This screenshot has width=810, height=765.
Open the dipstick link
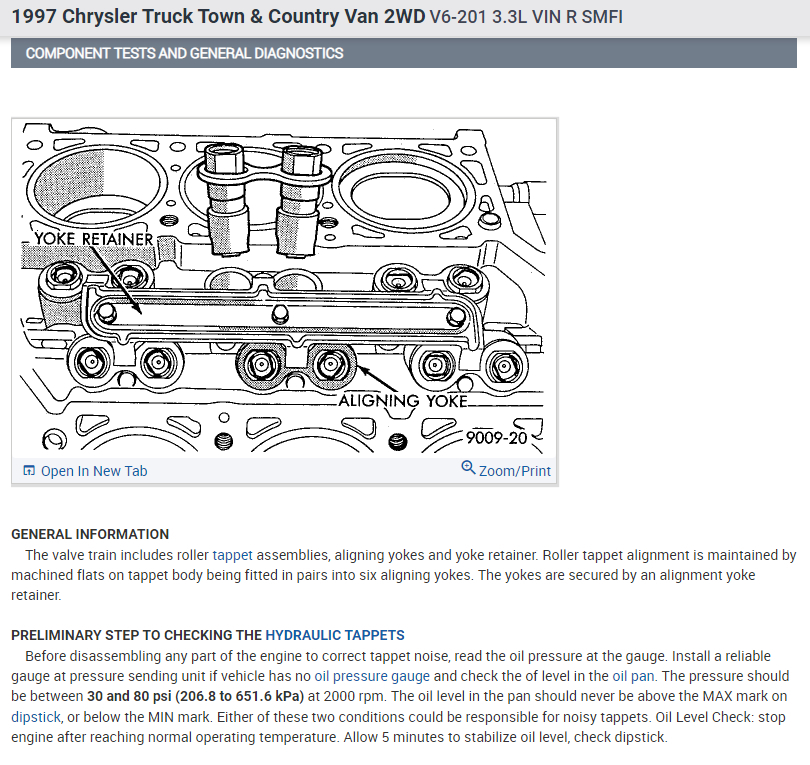click(36, 717)
